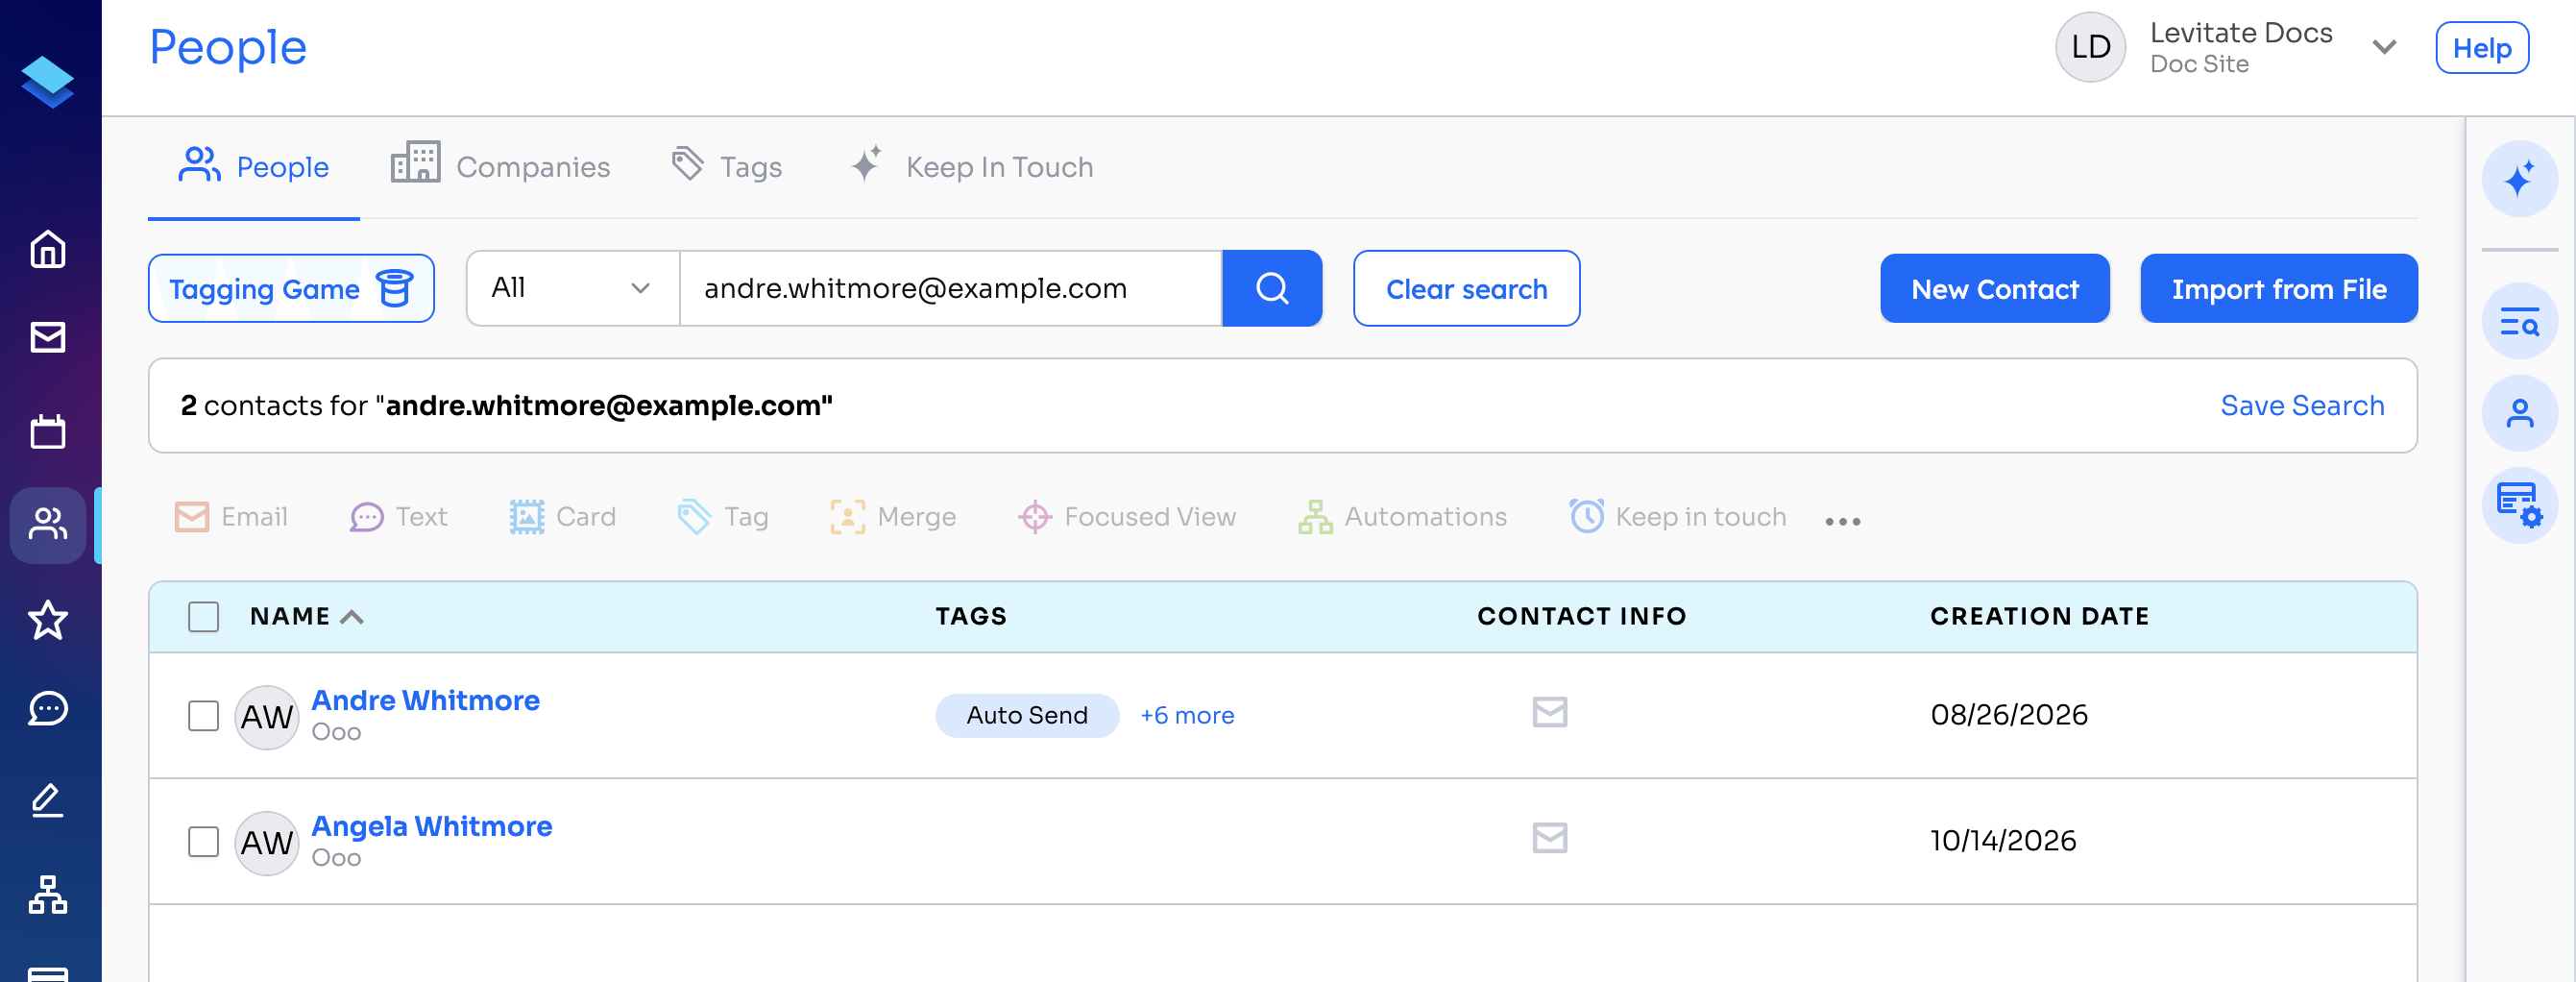2576x982 pixels.
Task: Click the Levitate logo icon
Action: [48, 82]
